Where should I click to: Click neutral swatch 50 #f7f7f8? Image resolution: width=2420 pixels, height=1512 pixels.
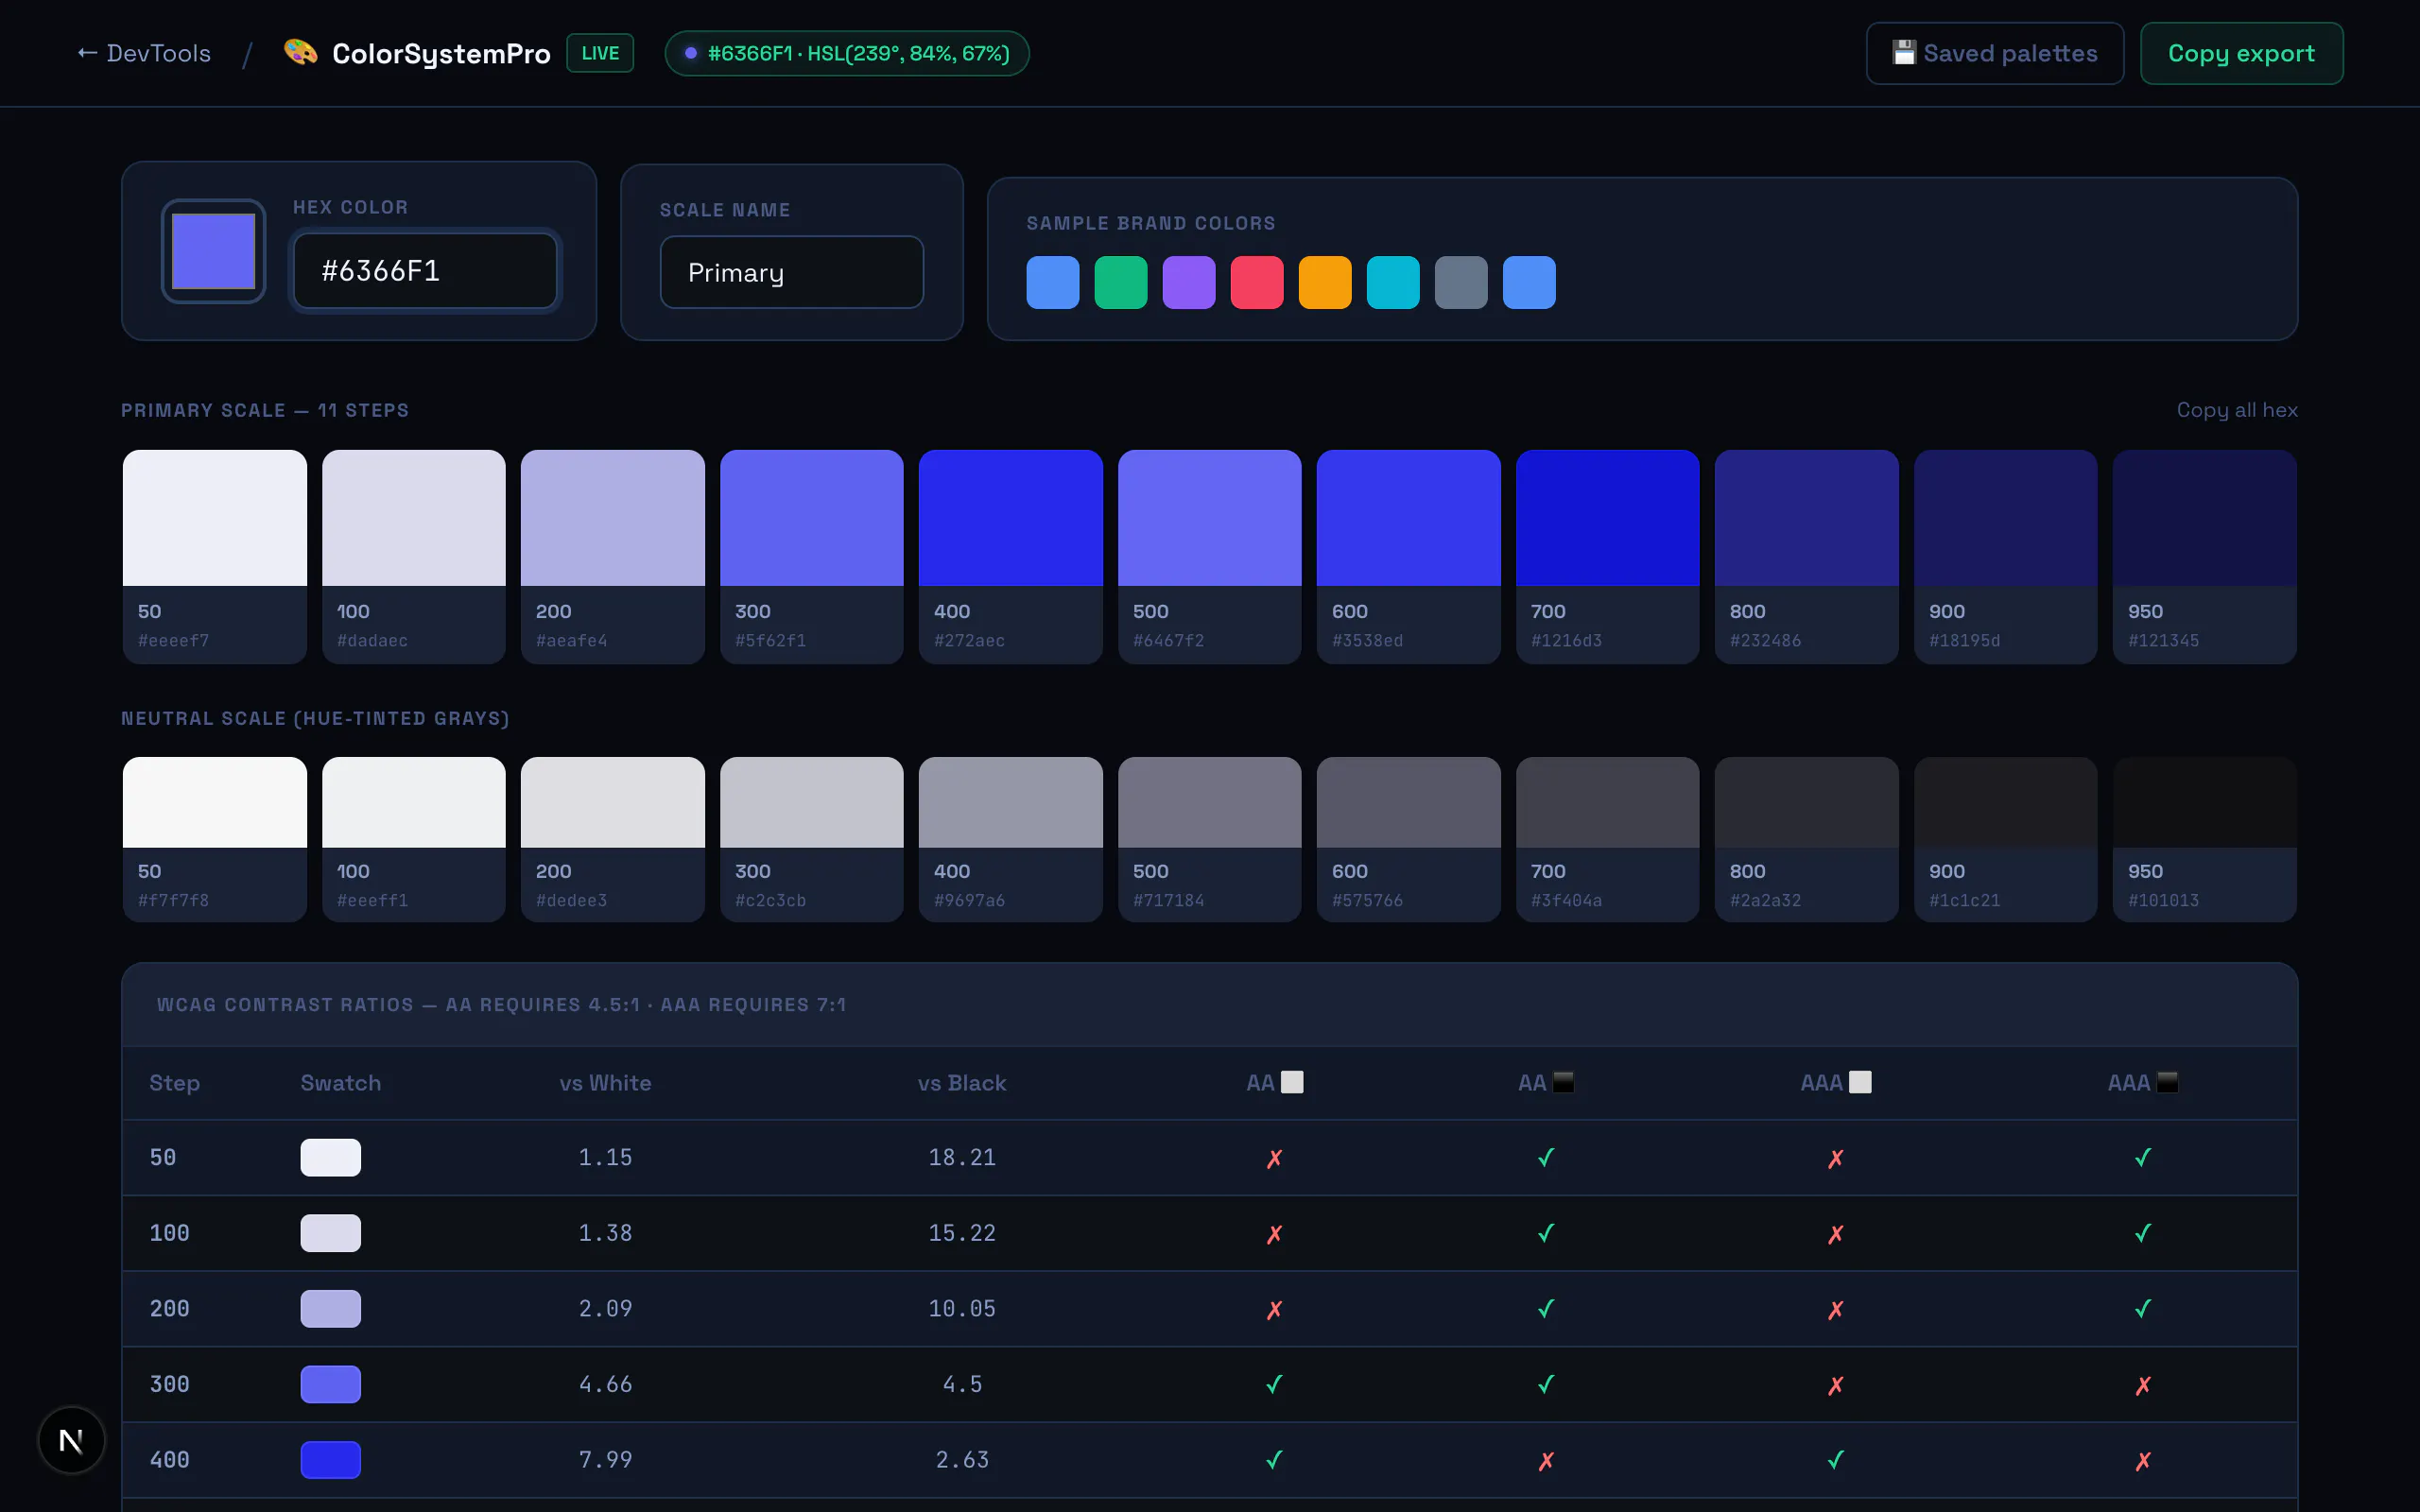(x=215, y=839)
